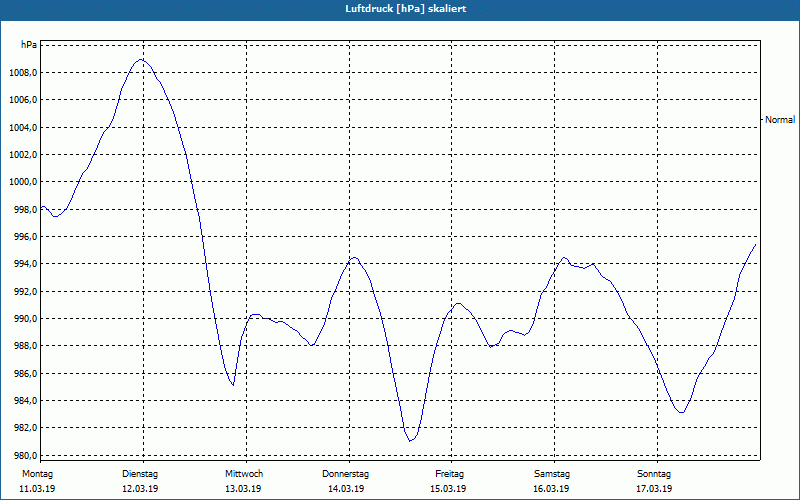The height and width of the screenshot is (500, 800).
Task: Click the date 15.03.19
Action: point(448,489)
